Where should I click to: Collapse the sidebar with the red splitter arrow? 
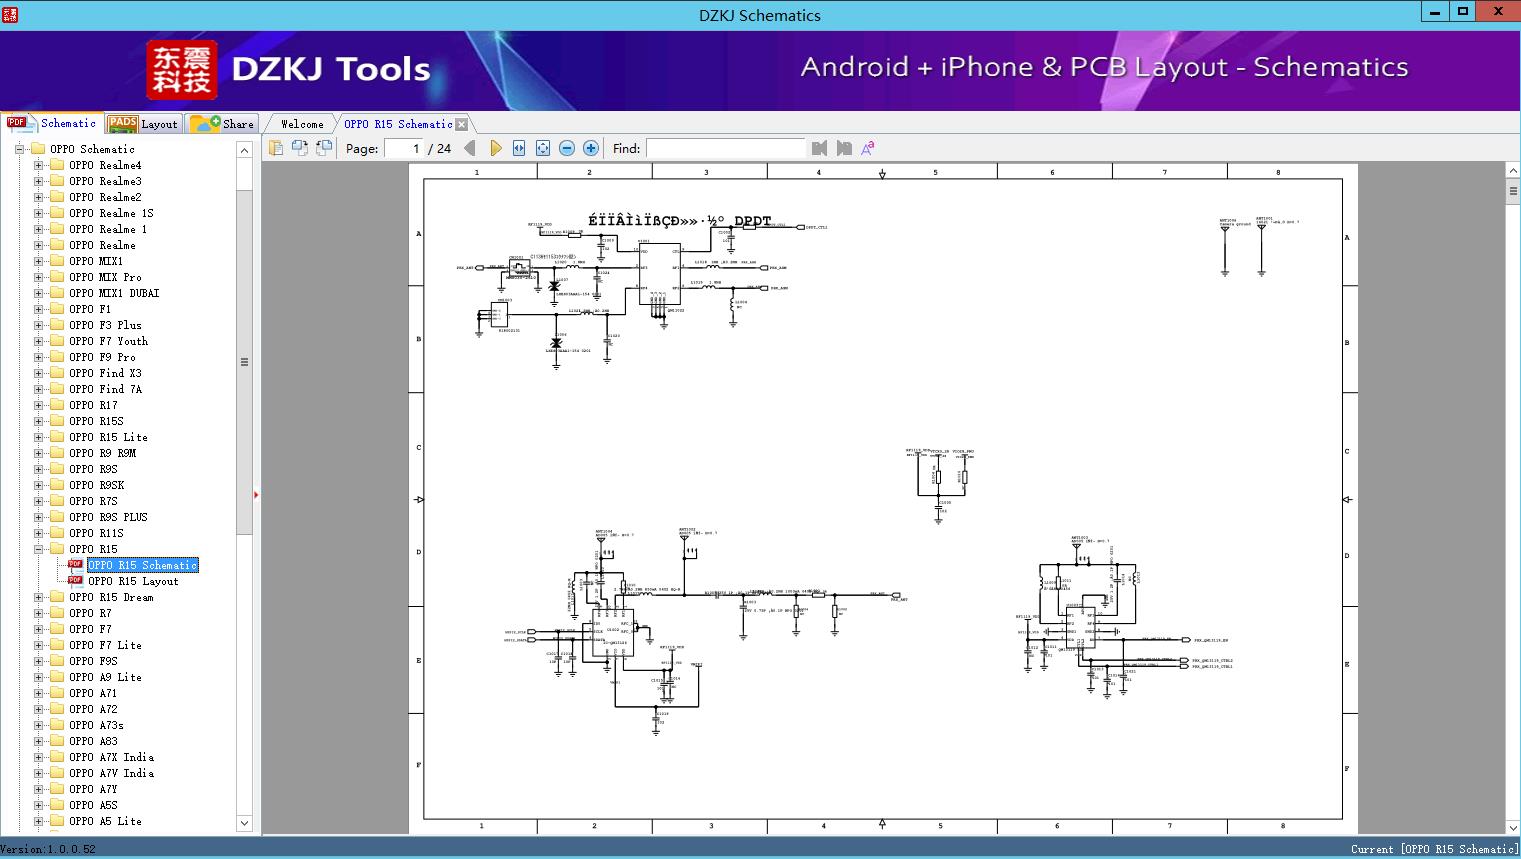(x=256, y=494)
